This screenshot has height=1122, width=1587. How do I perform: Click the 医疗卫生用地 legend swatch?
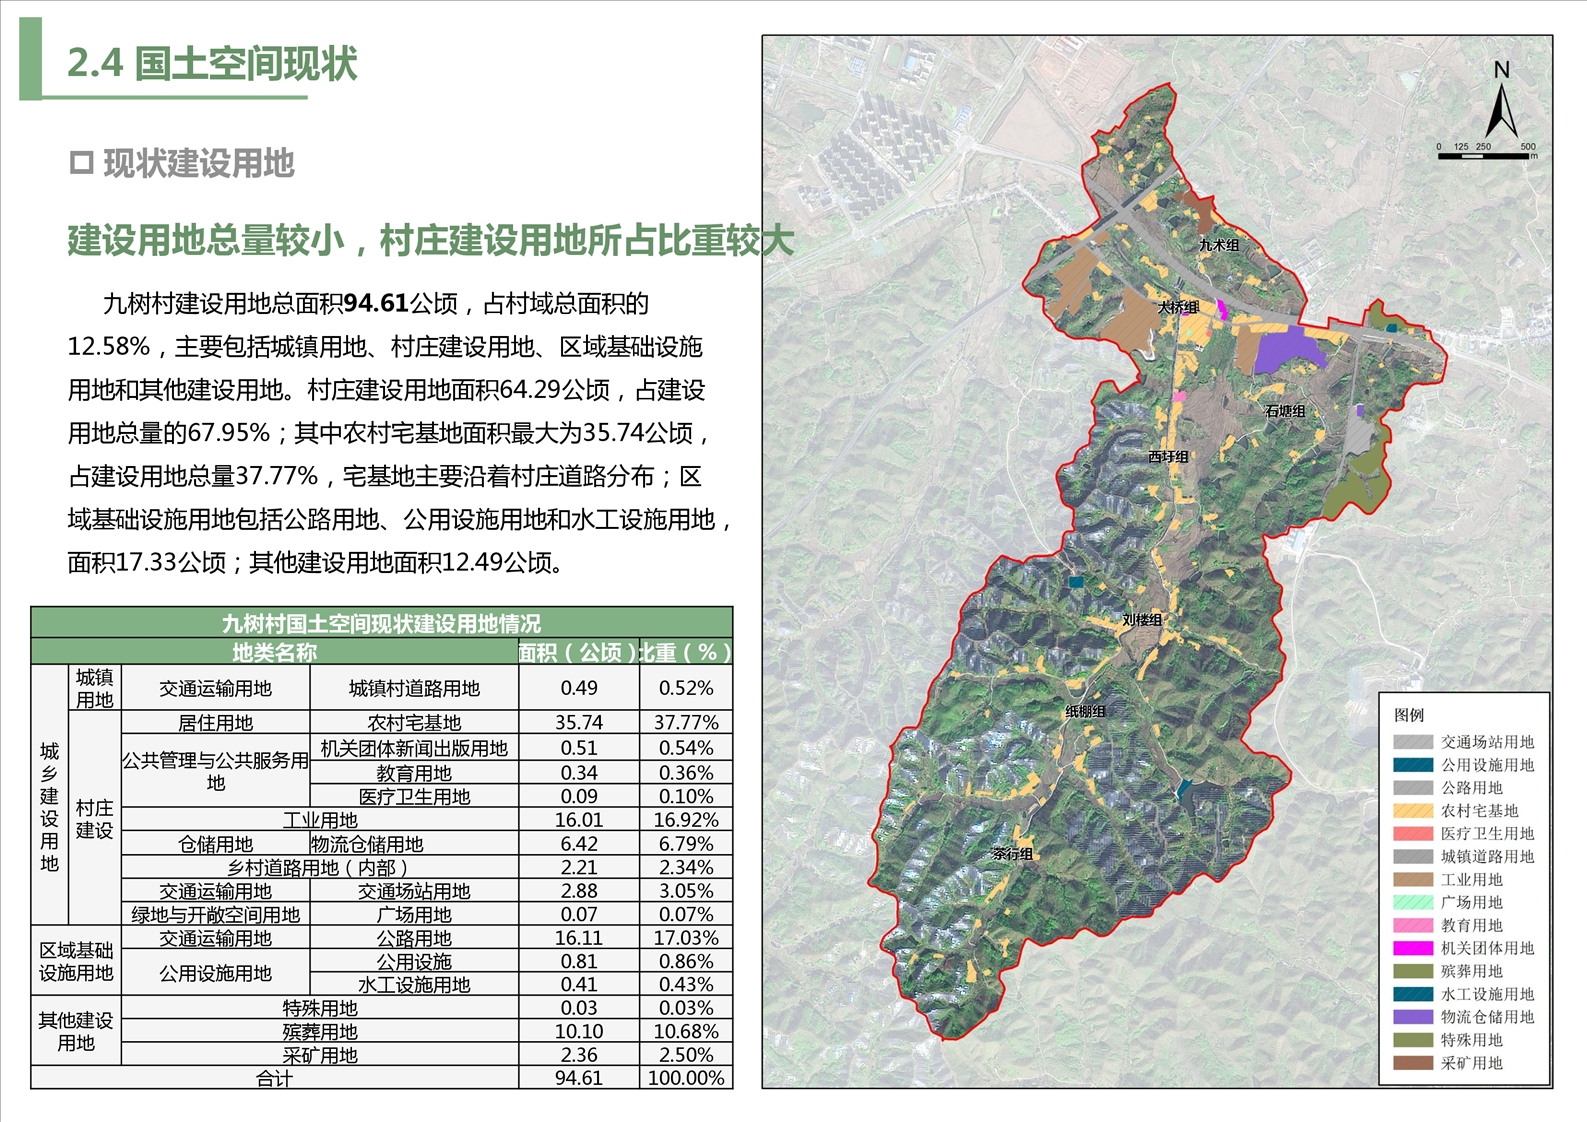(x=1413, y=834)
